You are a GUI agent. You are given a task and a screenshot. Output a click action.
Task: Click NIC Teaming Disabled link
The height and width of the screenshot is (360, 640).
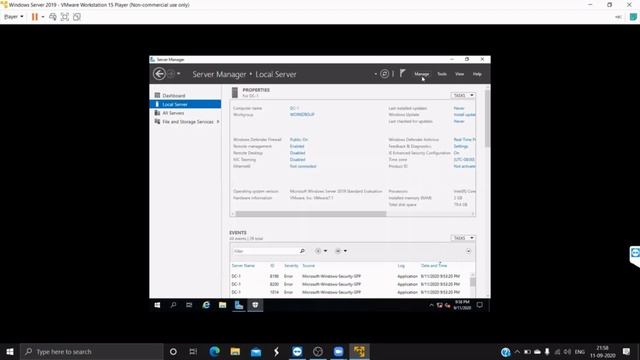[298, 160]
